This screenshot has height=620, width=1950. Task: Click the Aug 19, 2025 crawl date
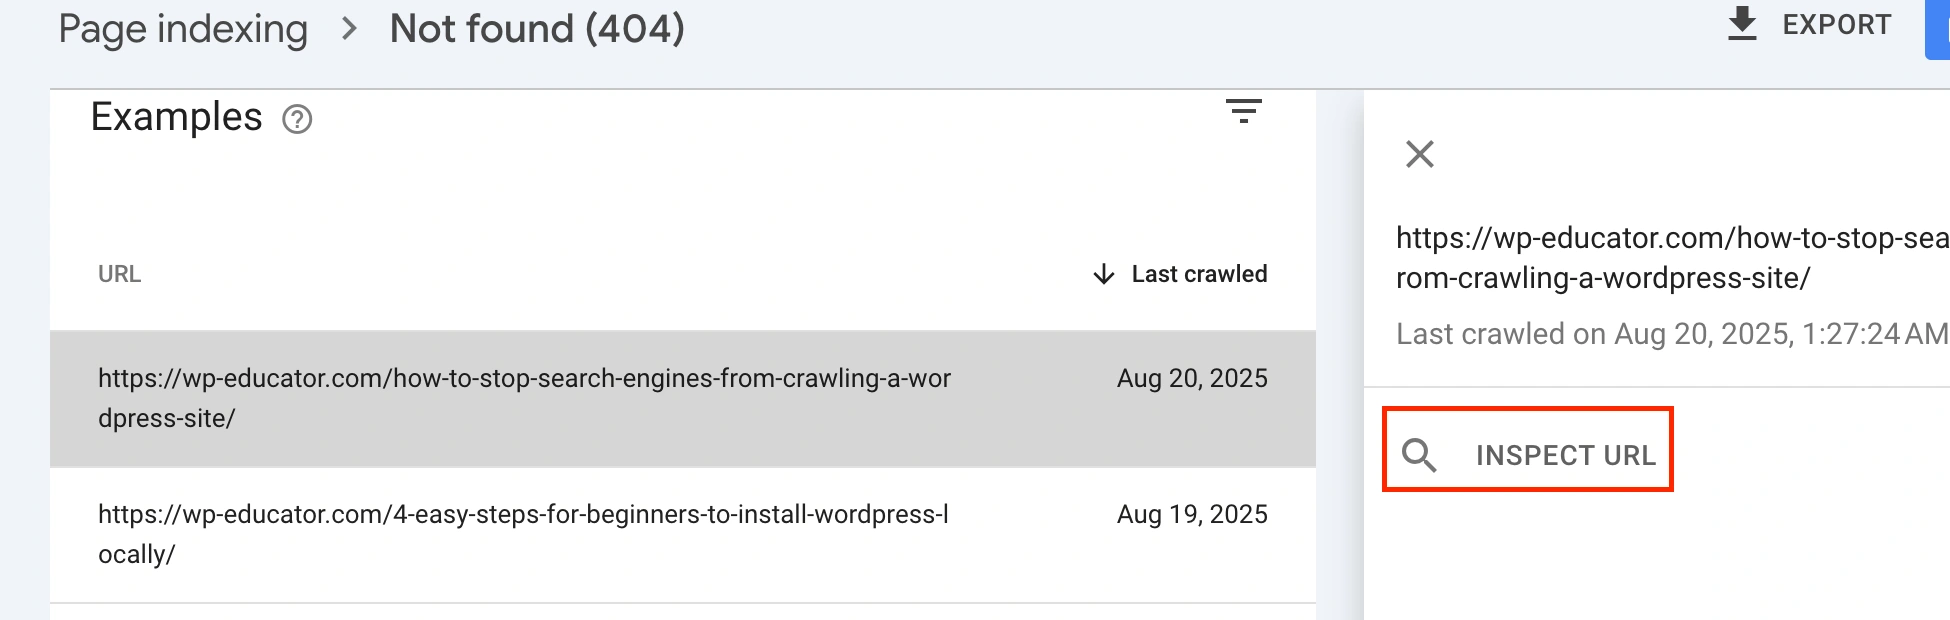1192,515
